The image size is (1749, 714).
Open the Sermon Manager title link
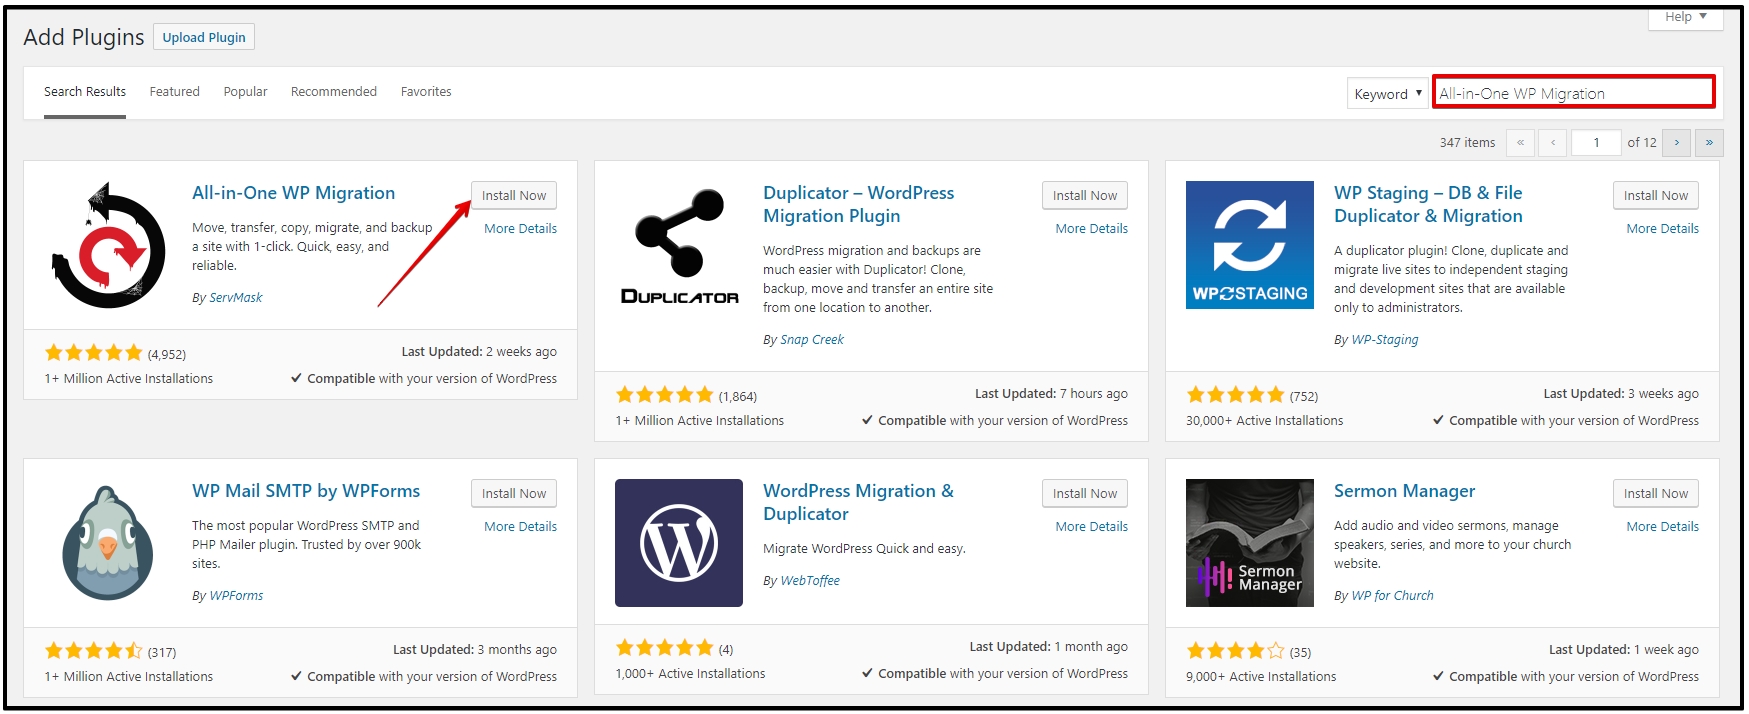pyautogui.click(x=1404, y=491)
